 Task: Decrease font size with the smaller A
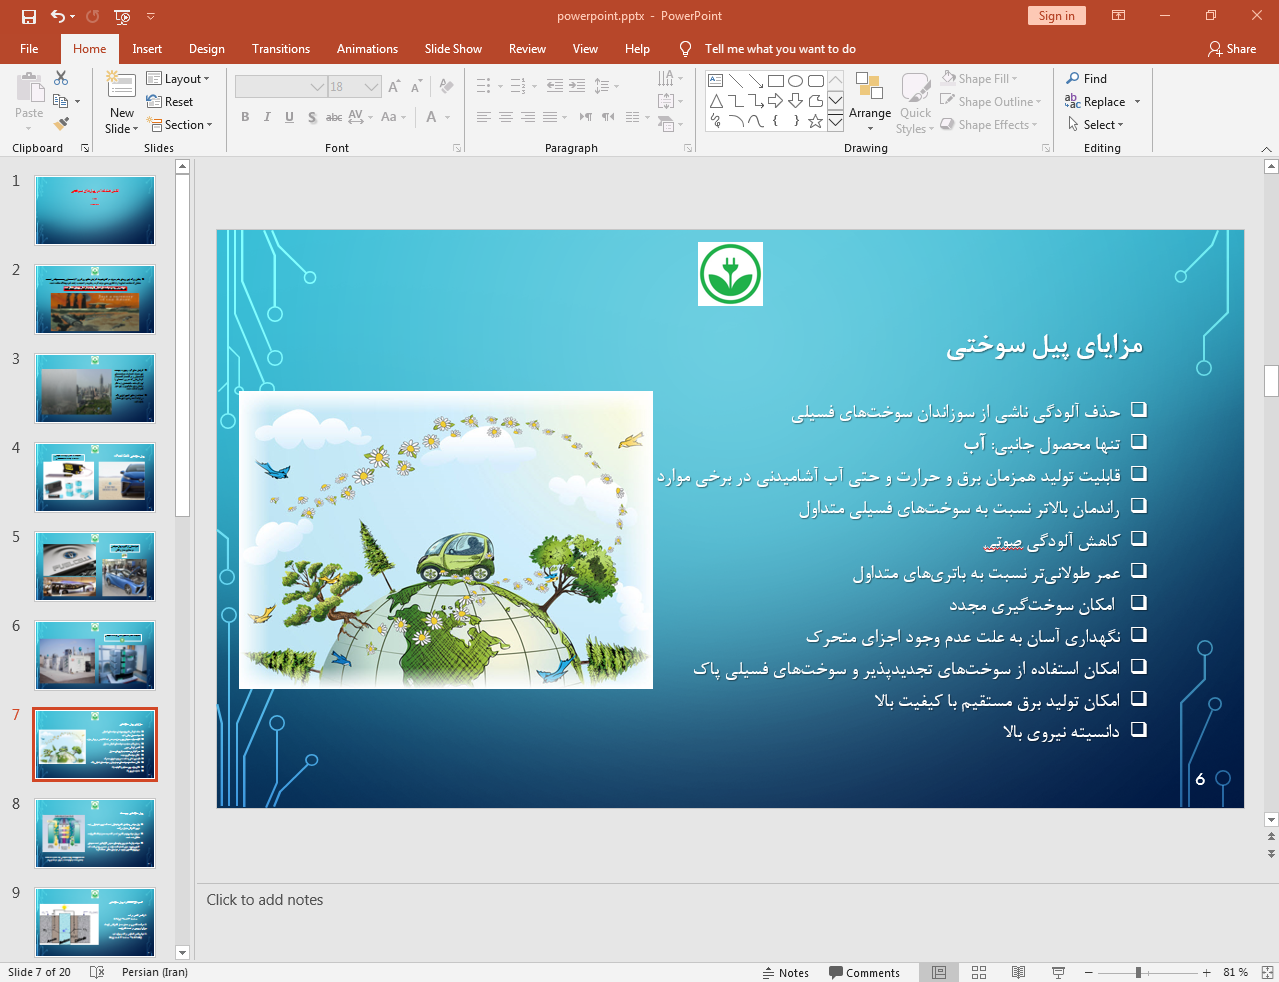(416, 87)
